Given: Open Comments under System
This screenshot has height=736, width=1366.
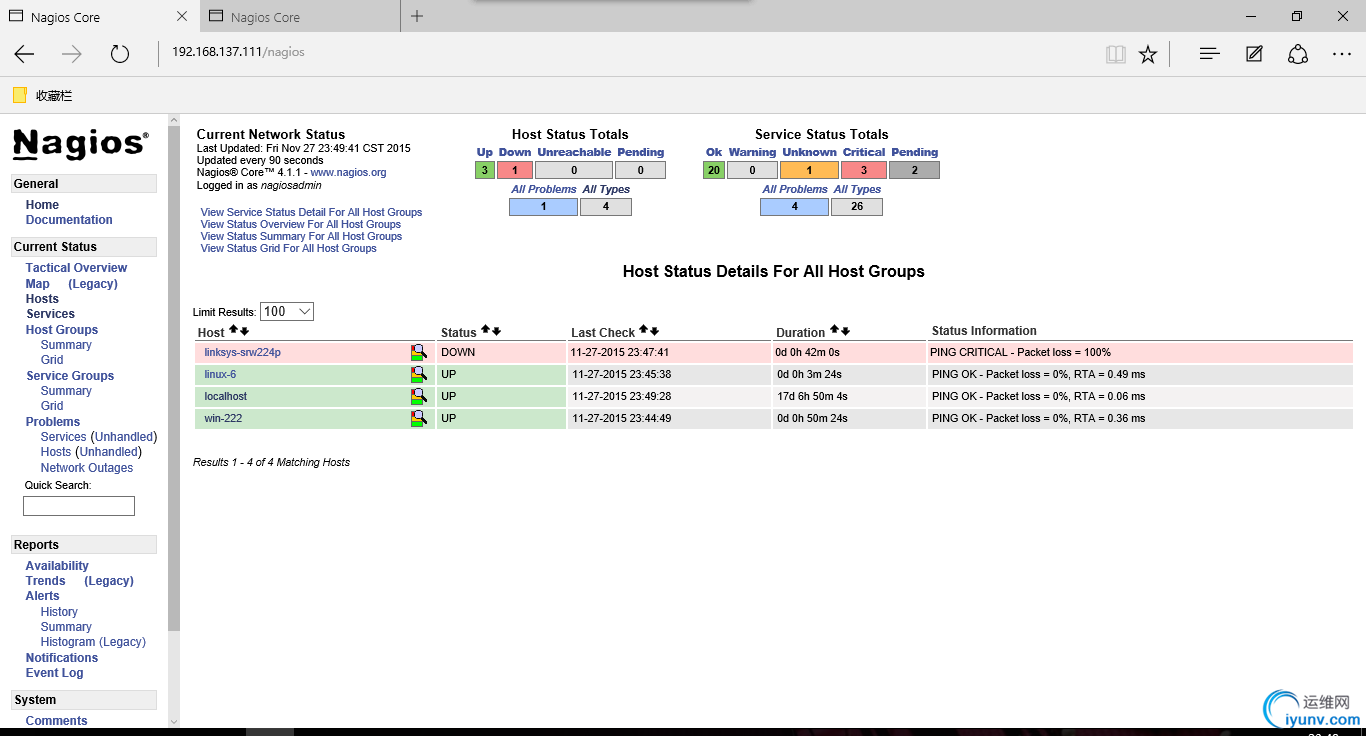Looking at the screenshot, I should pyautogui.click(x=56, y=721).
